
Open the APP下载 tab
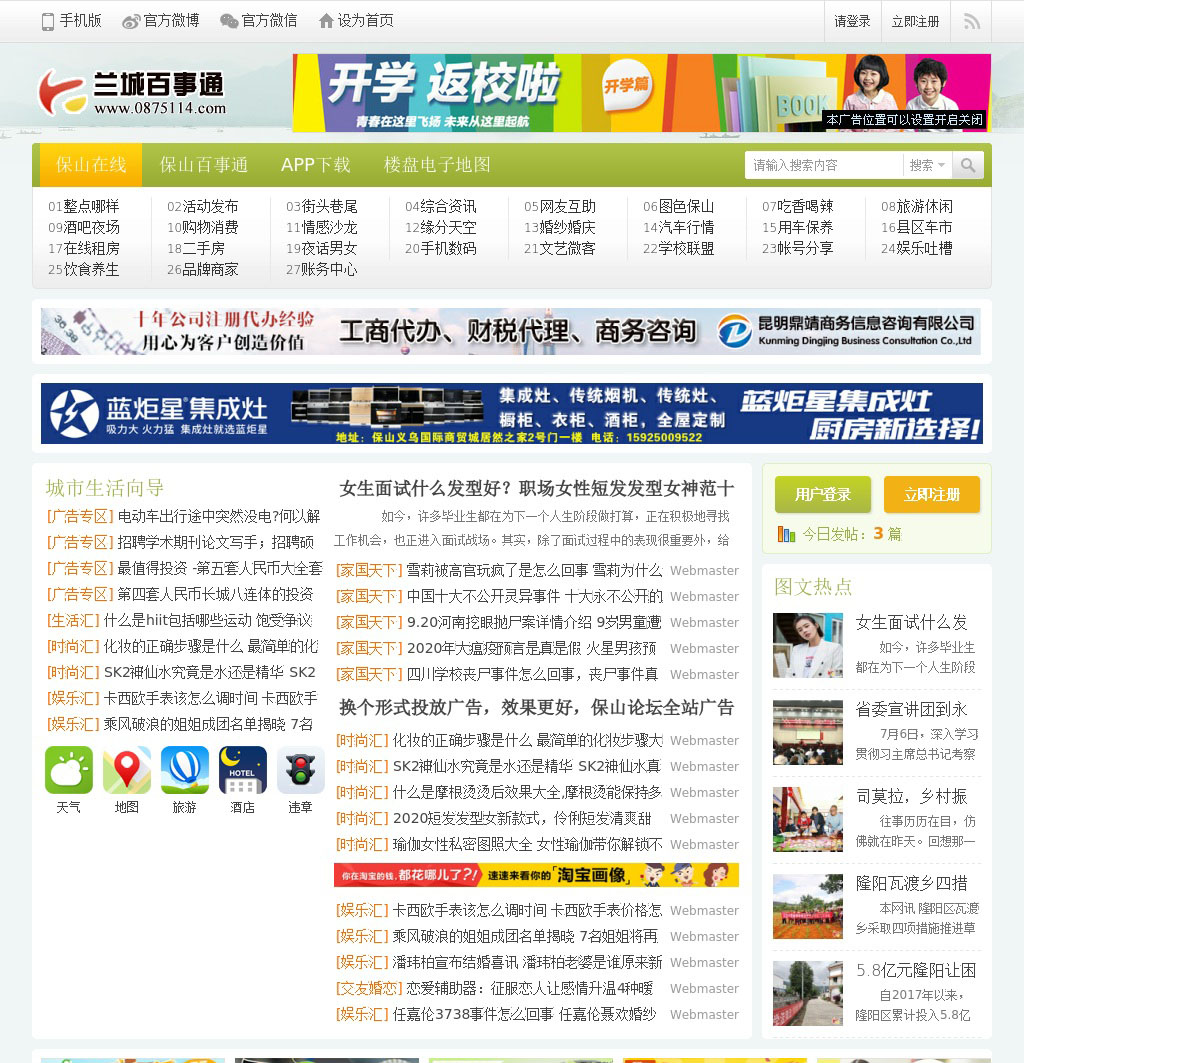click(x=316, y=165)
